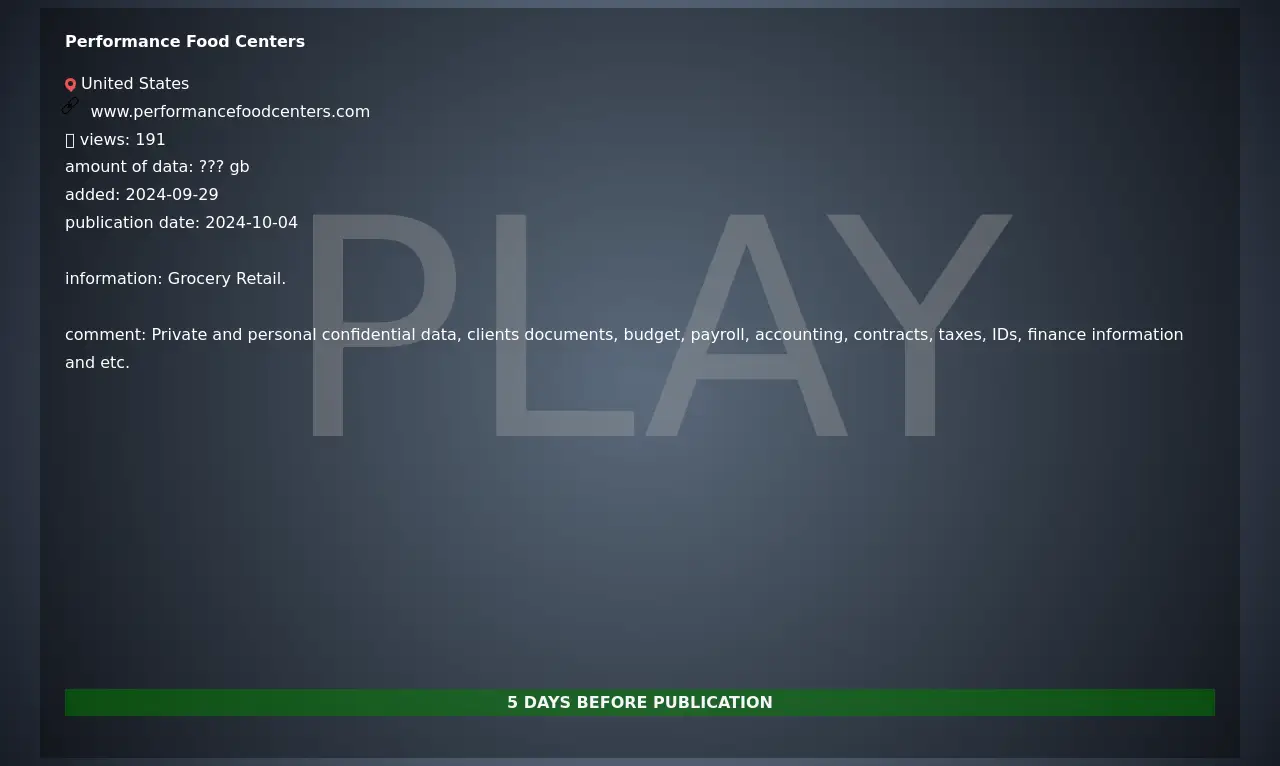The height and width of the screenshot is (766, 1280).
Task: Click the views count of 191
Action: [150, 140]
